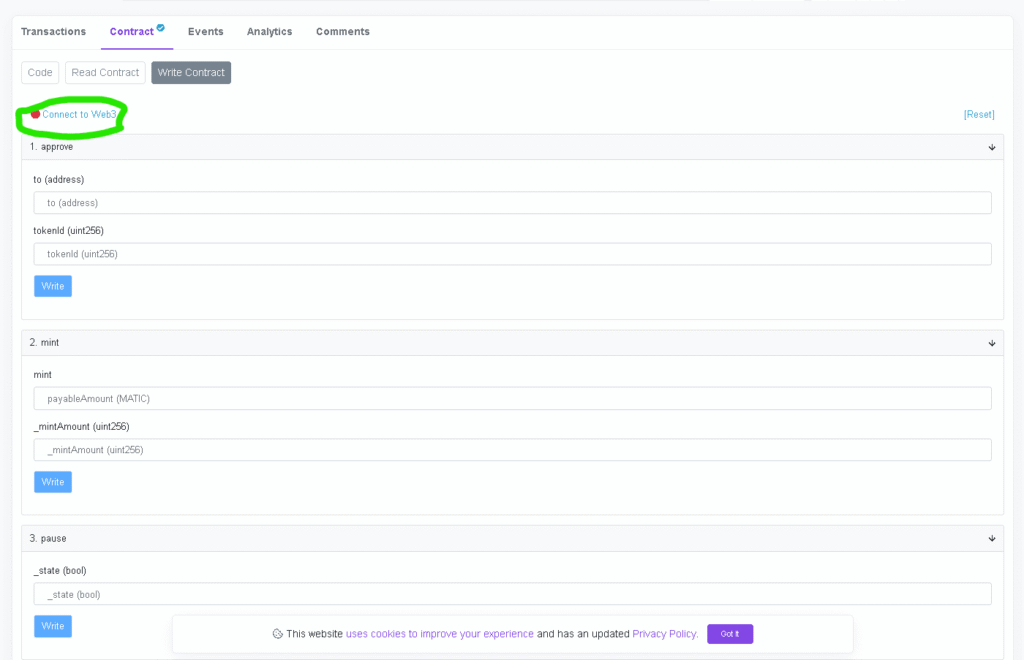Dismiss cookie notice with Got It button

[729, 634]
